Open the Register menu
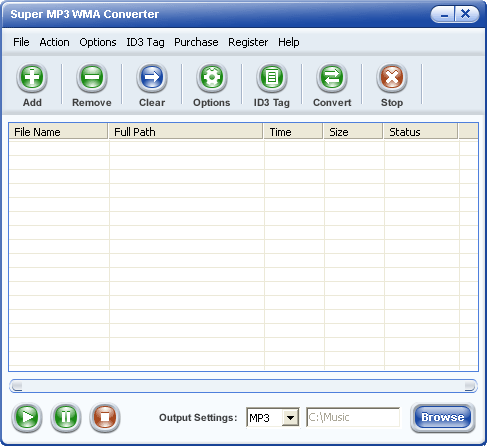 click(248, 42)
